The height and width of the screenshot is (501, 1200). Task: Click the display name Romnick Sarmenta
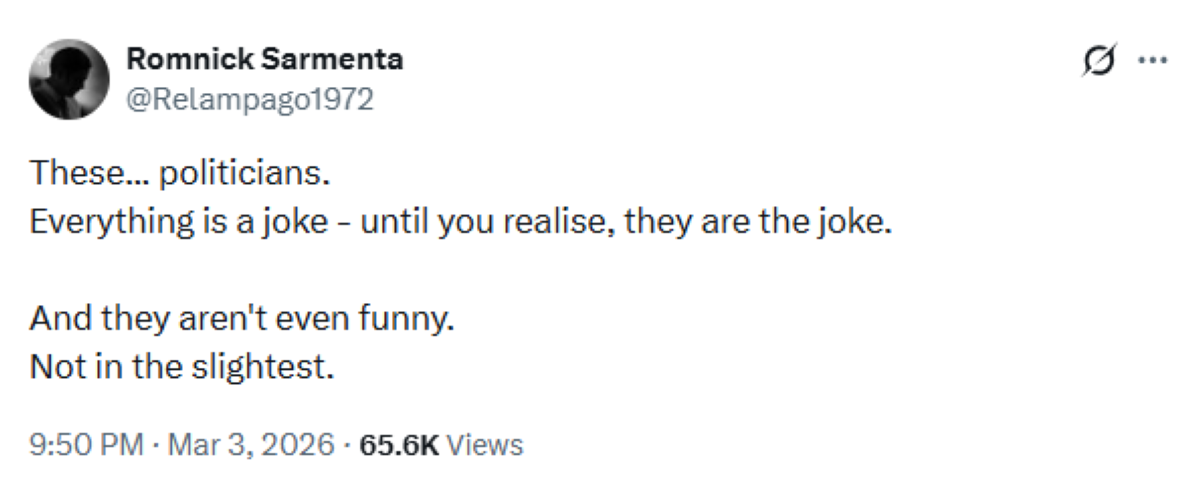265,60
